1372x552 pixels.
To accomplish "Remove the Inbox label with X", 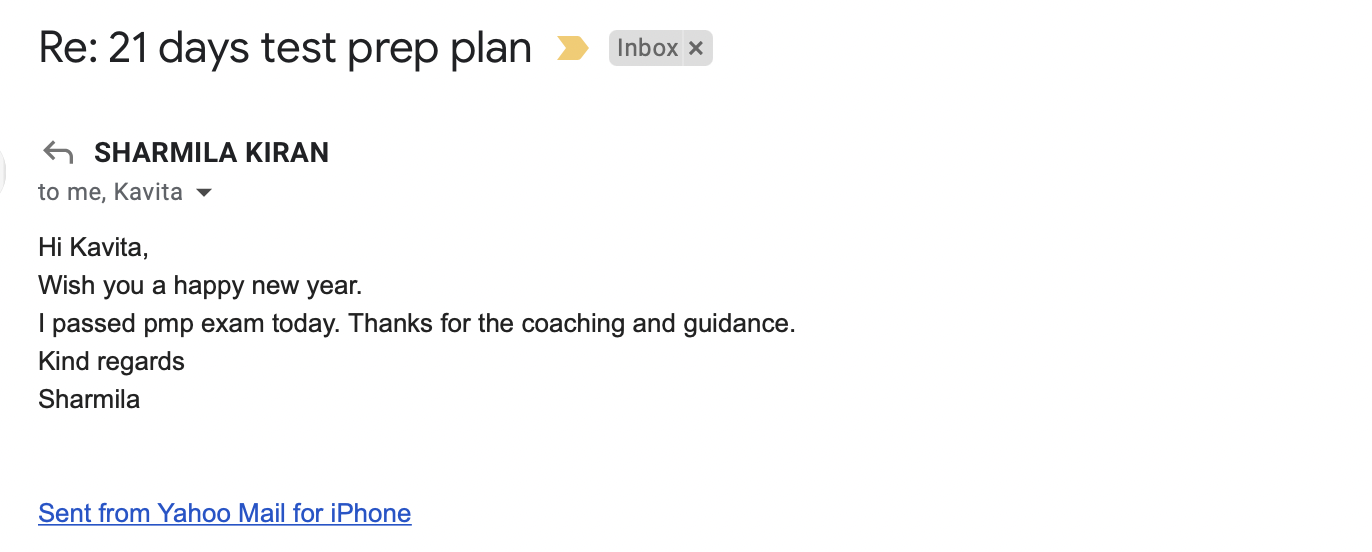I will click(697, 48).
